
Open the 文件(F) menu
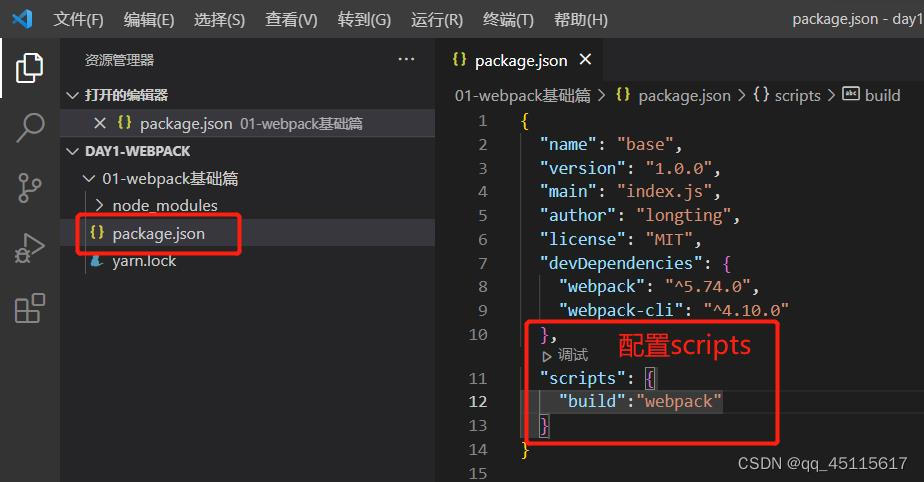tap(78, 19)
